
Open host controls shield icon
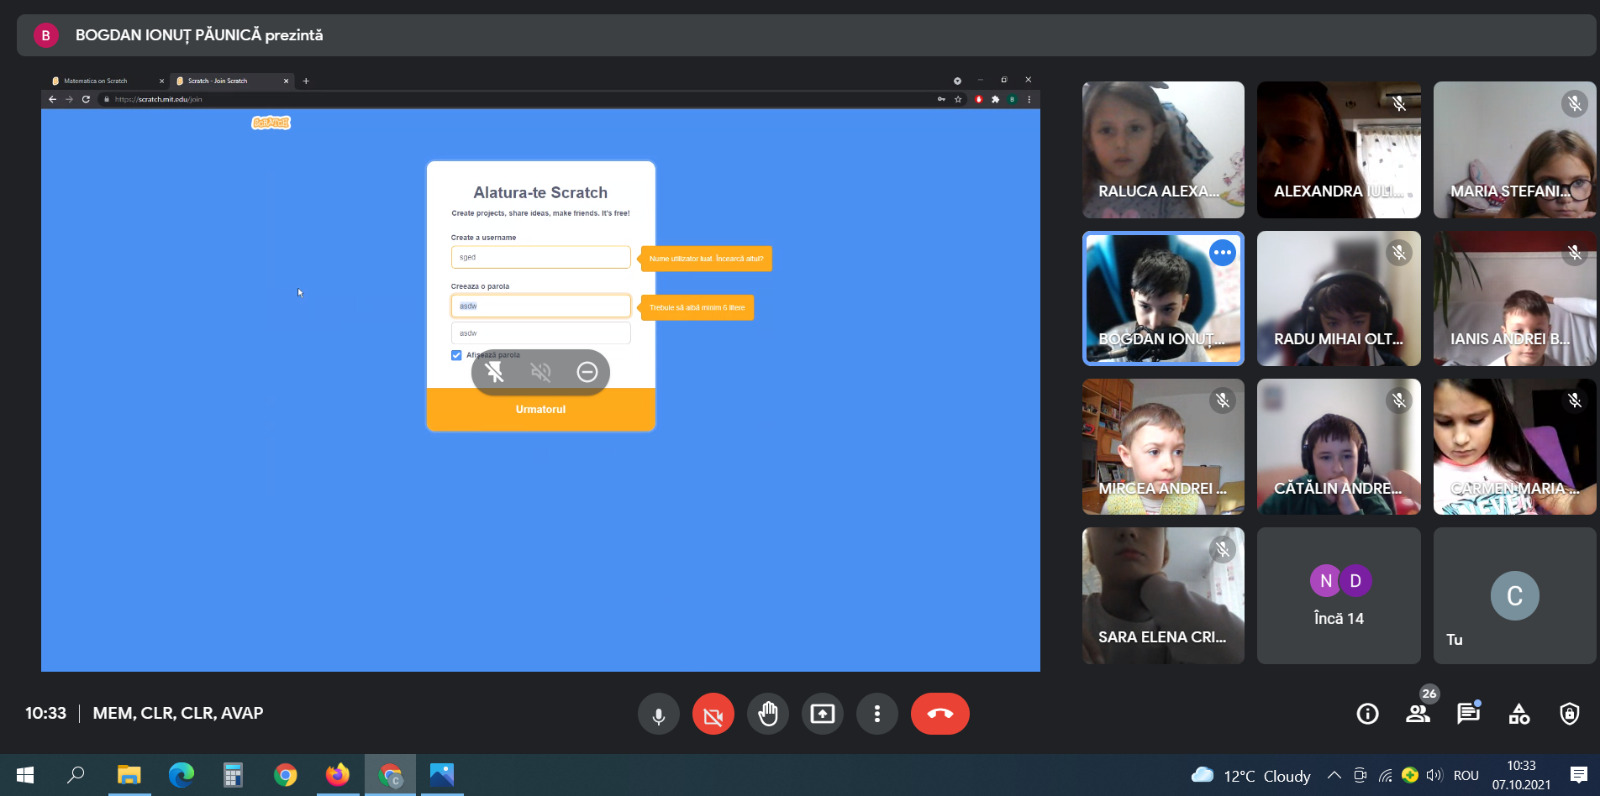1569,714
